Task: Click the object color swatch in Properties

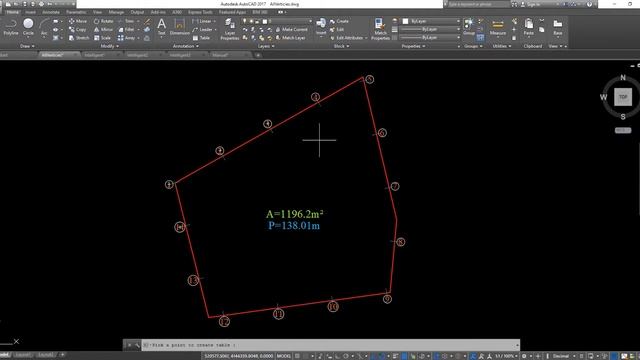Action: coord(405,21)
